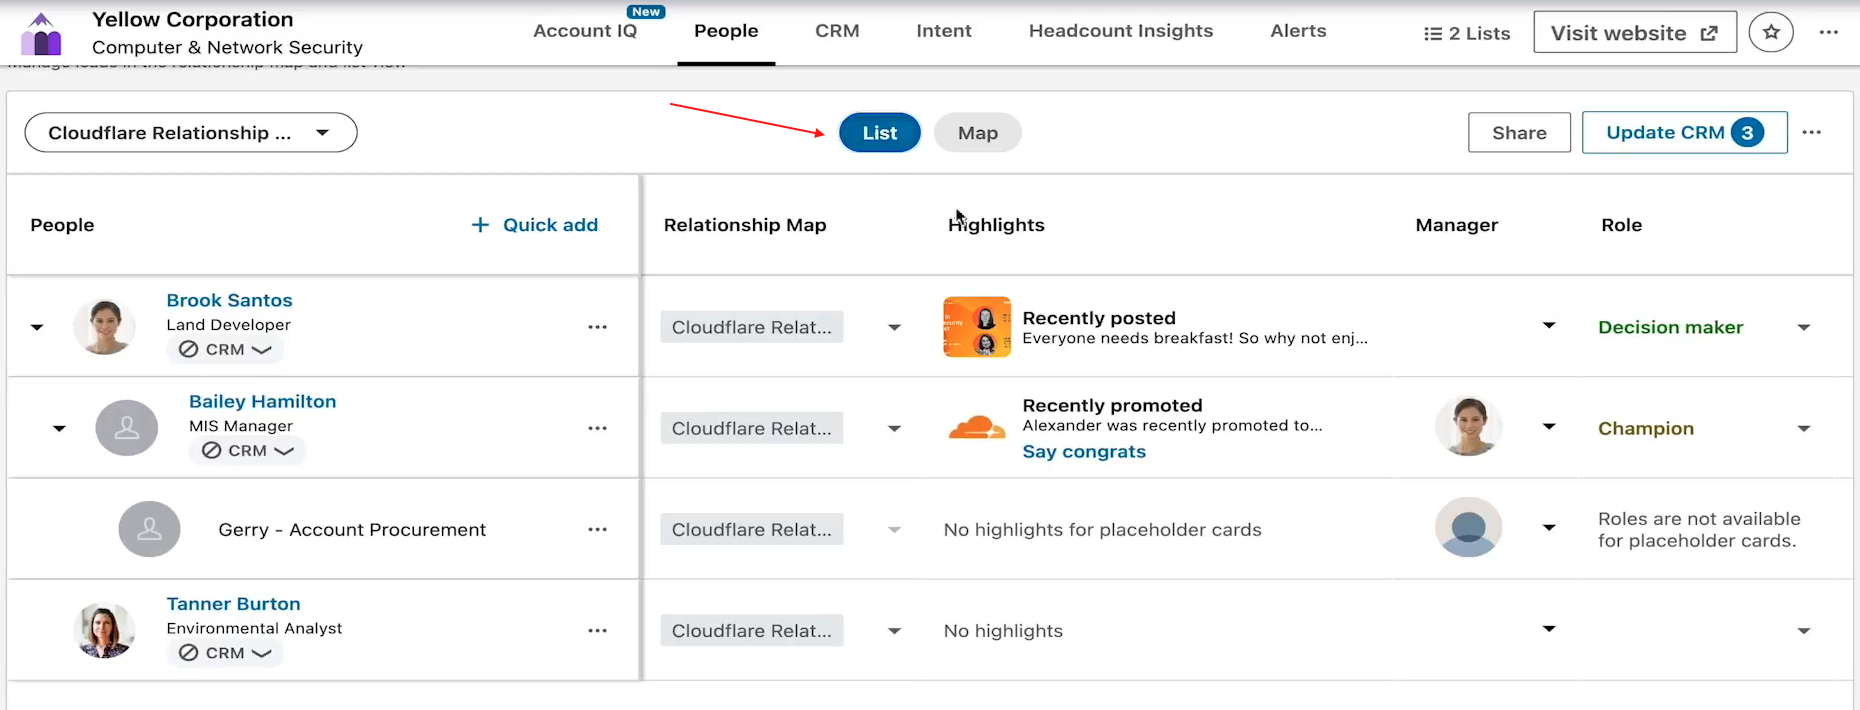Switch to List view
The height and width of the screenshot is (710, 1860).
point(879,133)
